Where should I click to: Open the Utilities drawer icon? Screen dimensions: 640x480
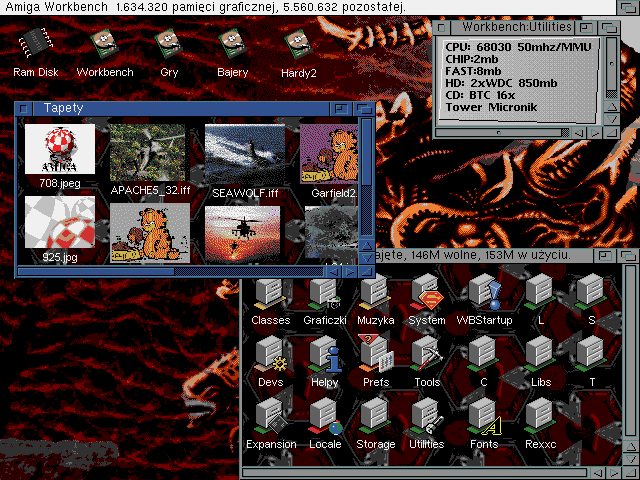pos(427,417)
